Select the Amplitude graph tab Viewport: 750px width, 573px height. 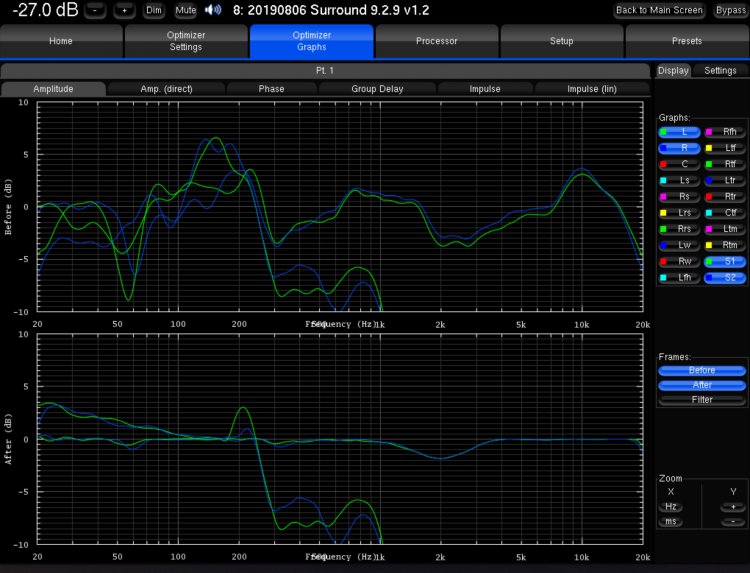pos(53,89)
